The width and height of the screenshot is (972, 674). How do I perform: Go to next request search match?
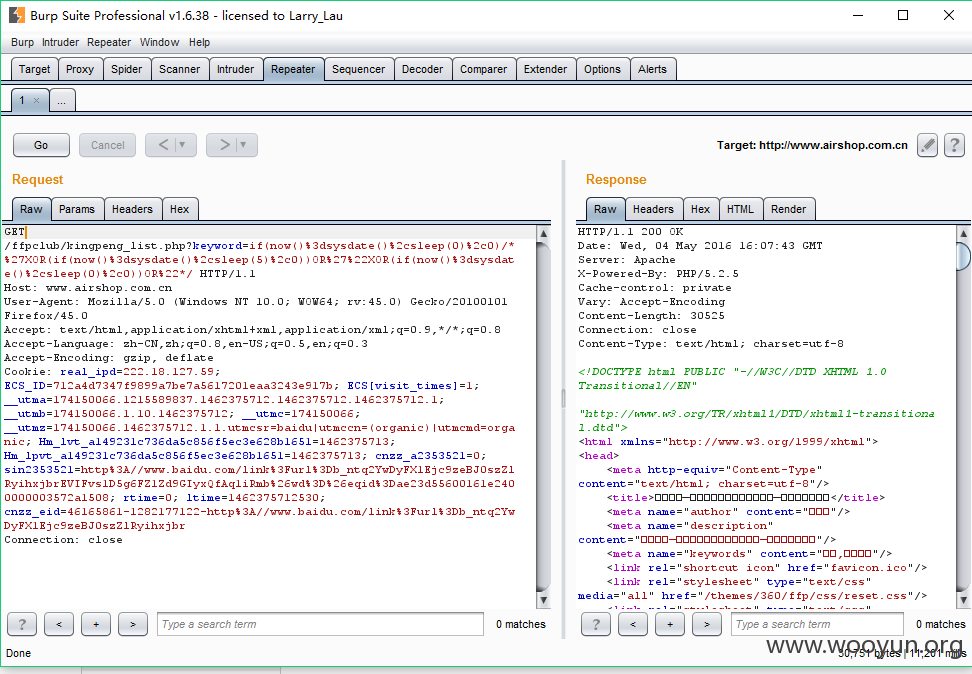(x=133, y=624)
